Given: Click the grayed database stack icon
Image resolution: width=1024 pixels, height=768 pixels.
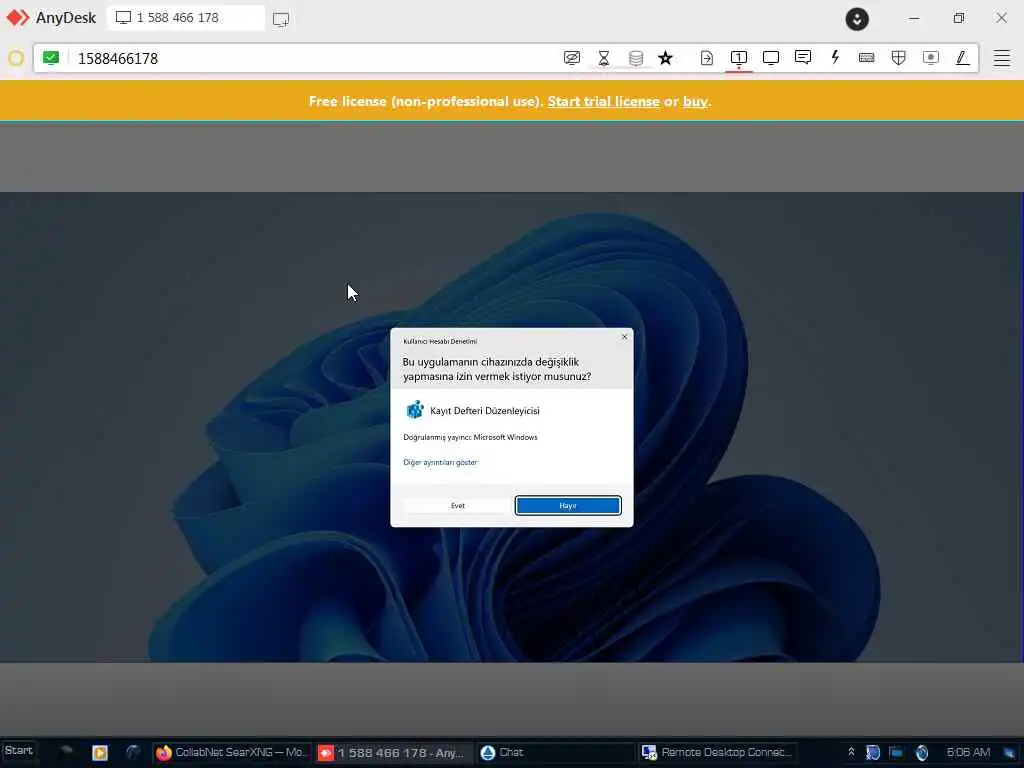Looking at the screenshot, I should coord(635,58).
